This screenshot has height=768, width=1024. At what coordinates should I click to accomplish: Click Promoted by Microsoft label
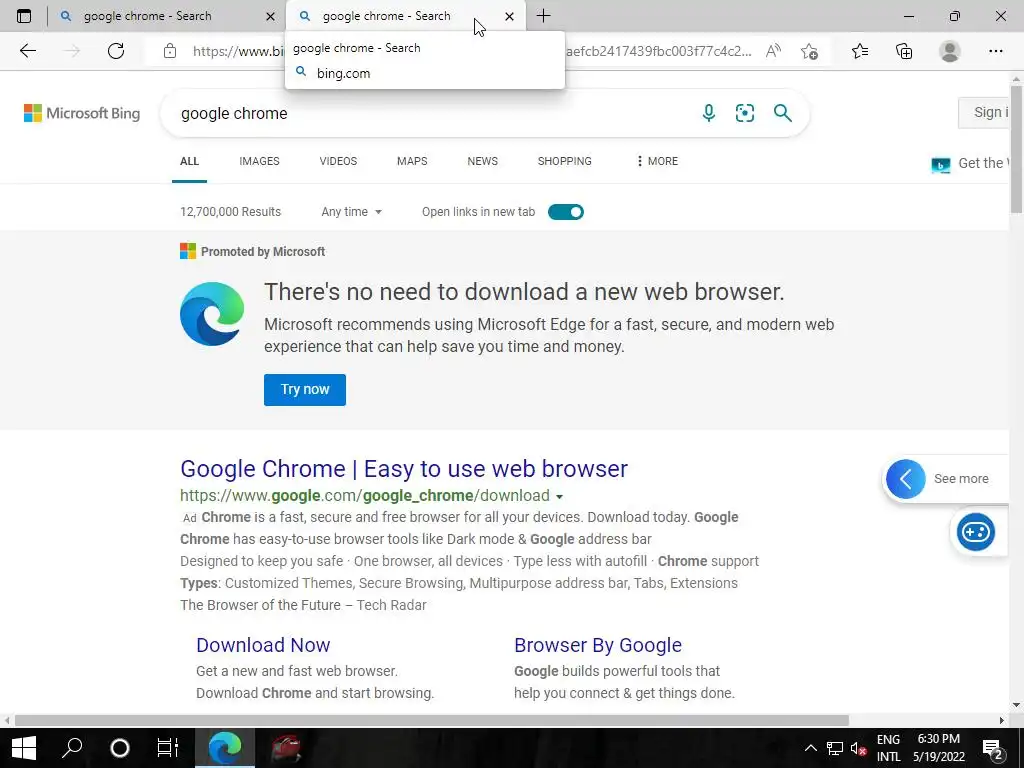263,251
